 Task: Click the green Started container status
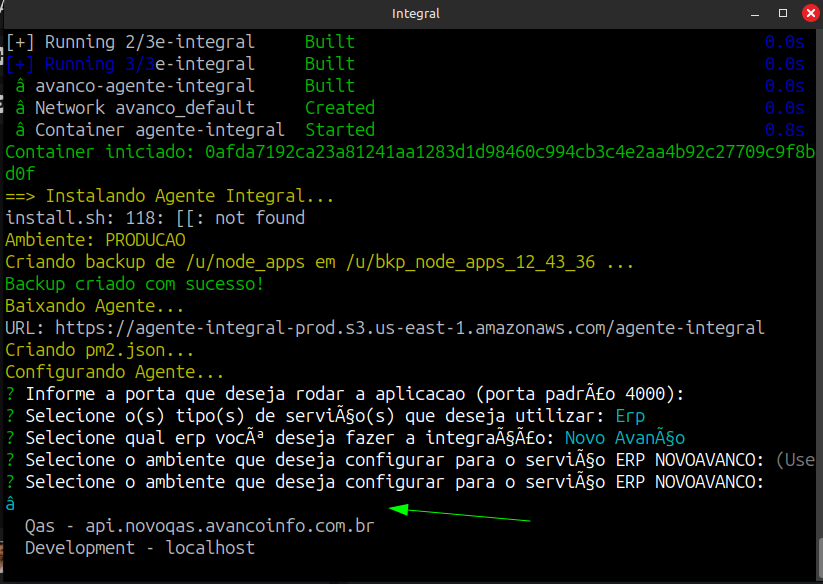(339, 130)
